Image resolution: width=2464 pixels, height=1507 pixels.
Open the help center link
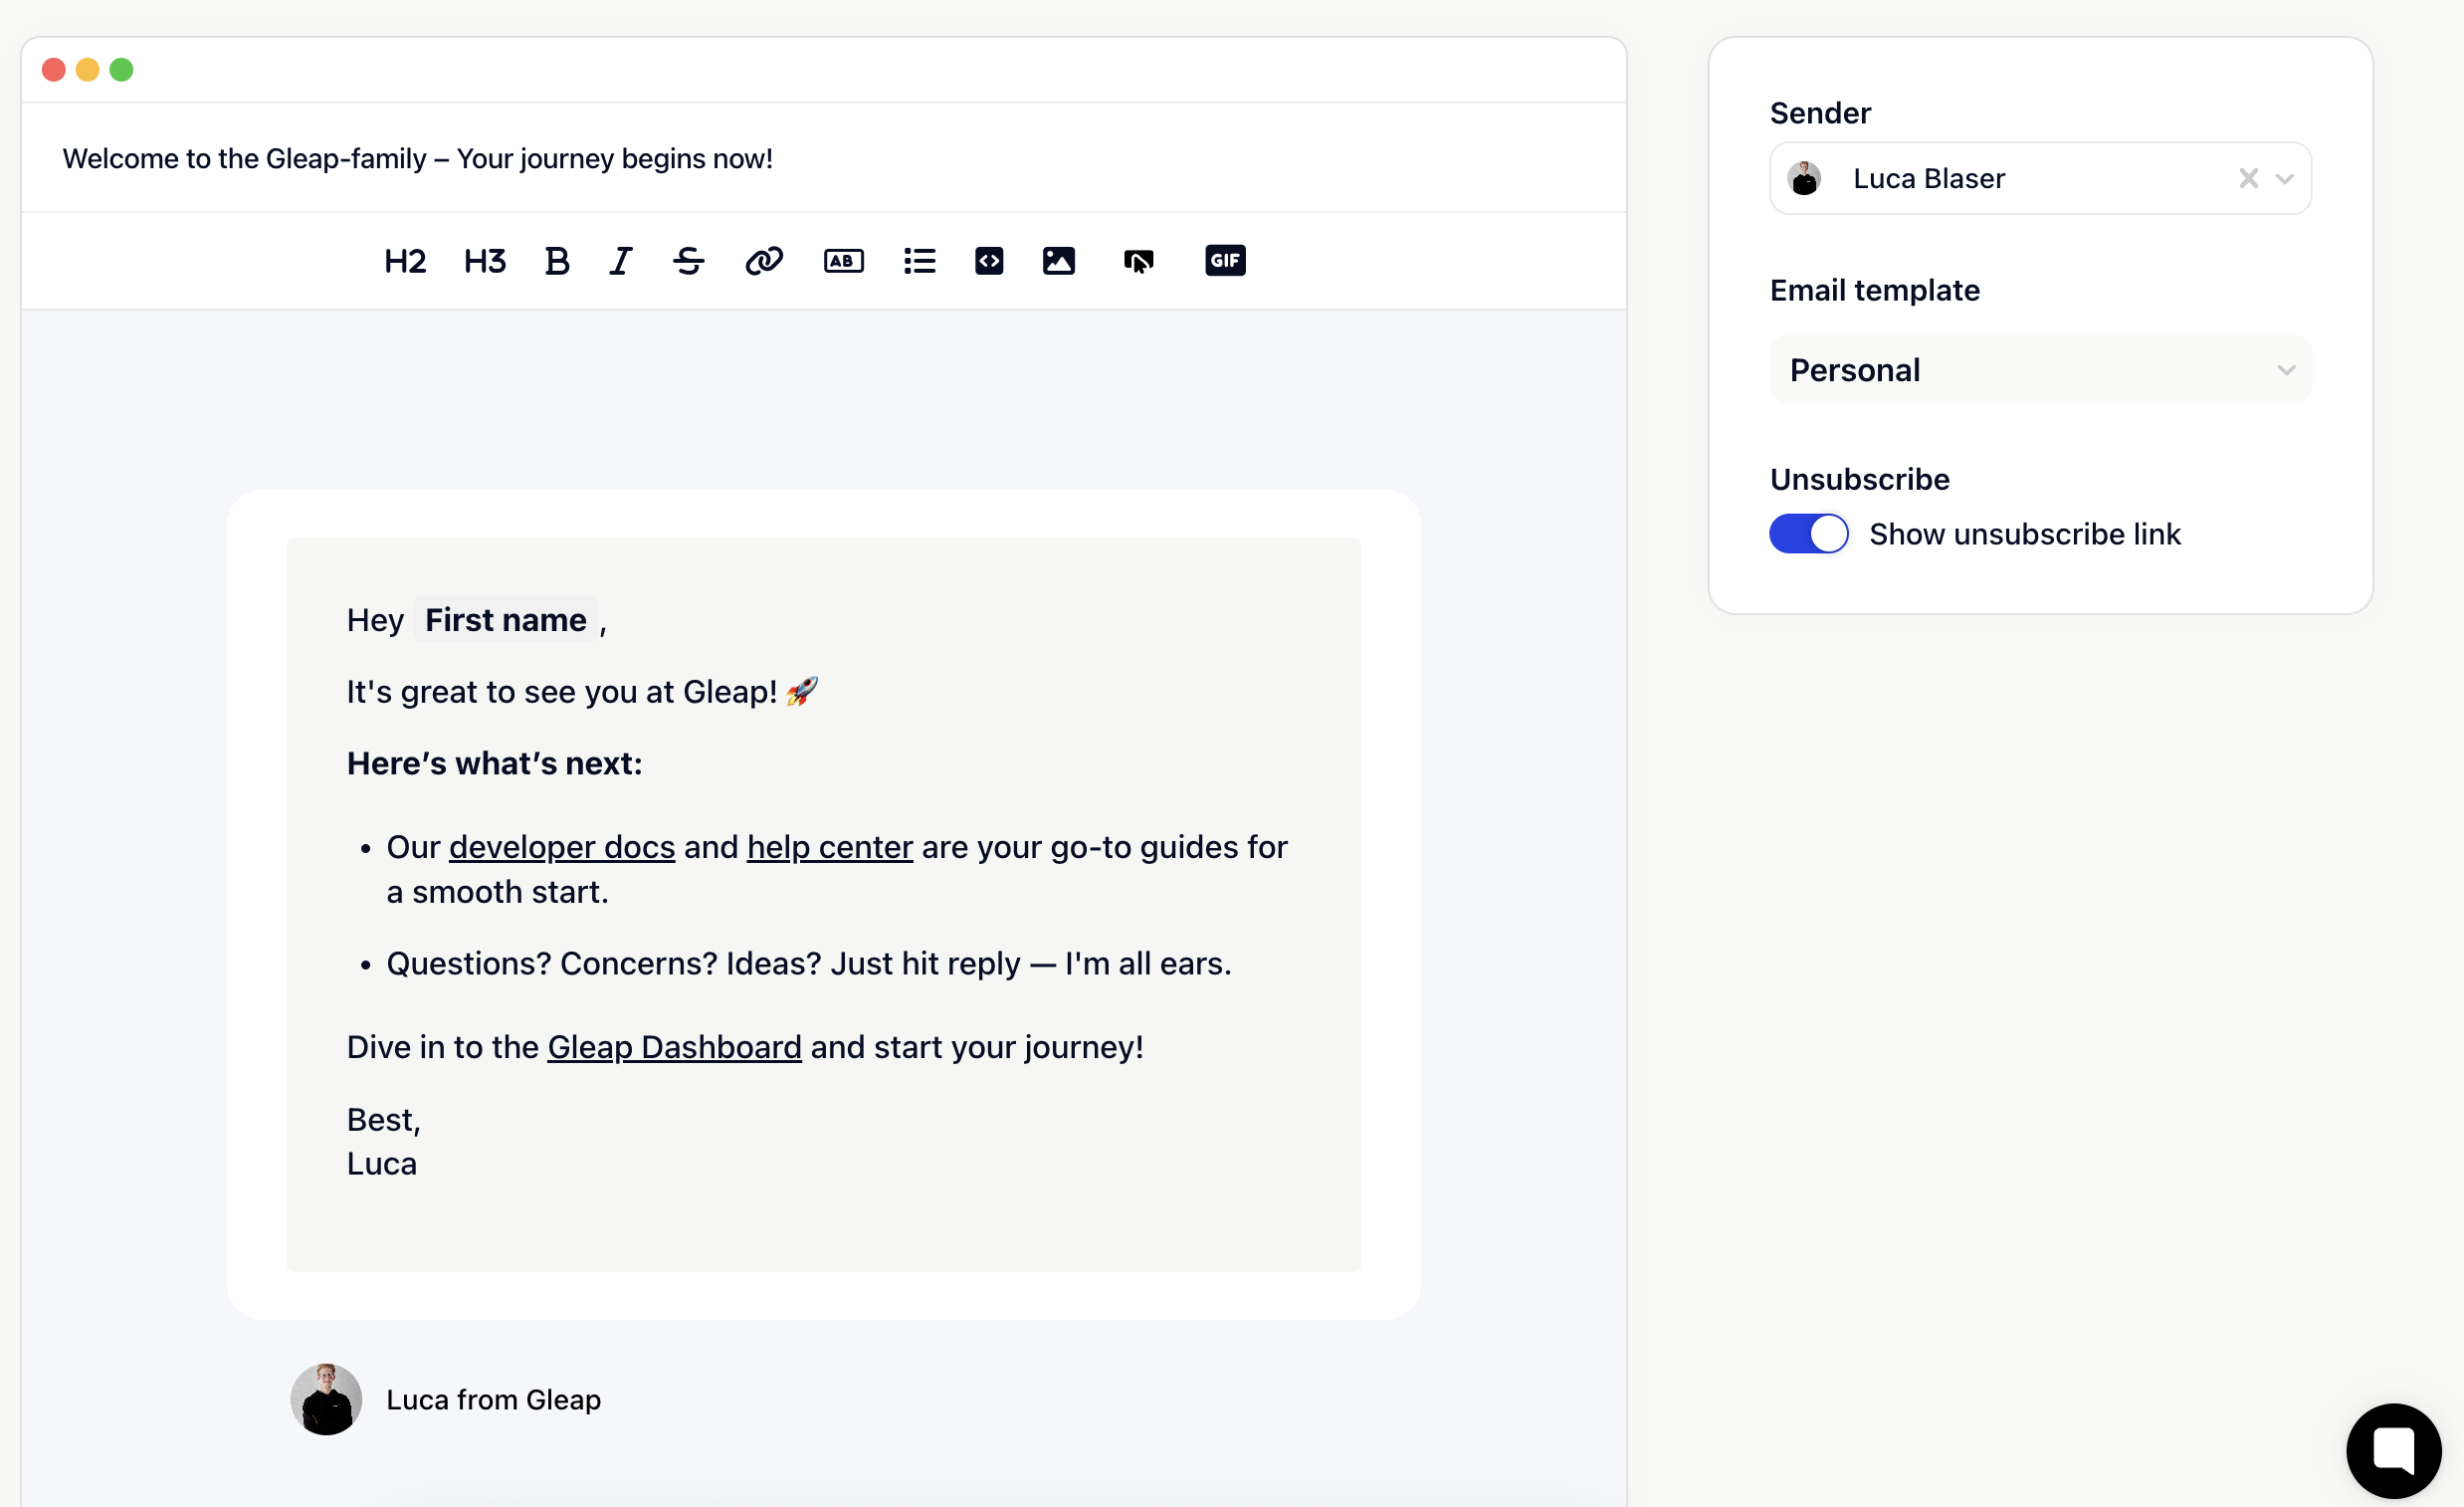click(x=829, y=847)
